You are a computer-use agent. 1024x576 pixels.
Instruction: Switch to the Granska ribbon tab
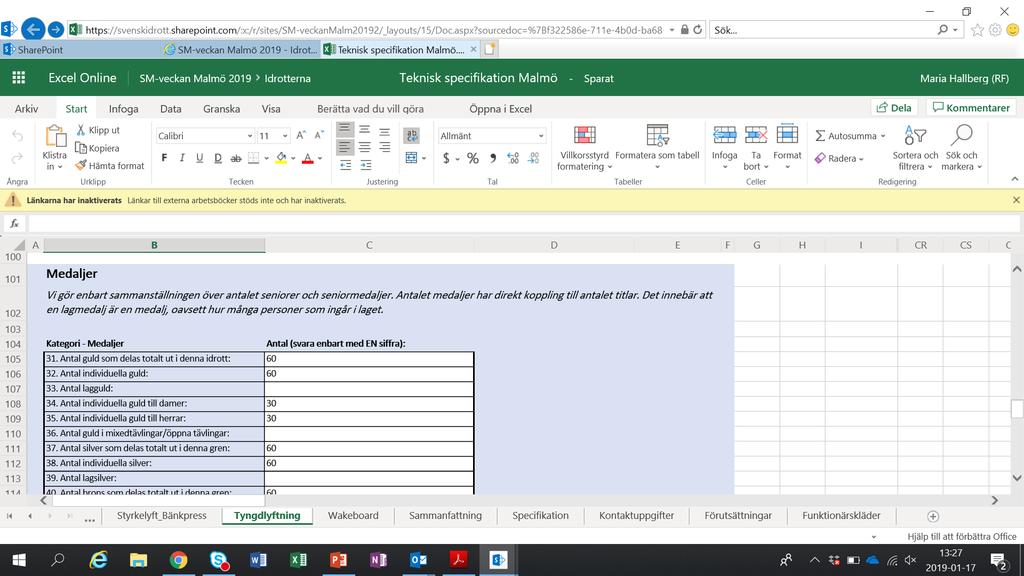click(221, 108)
